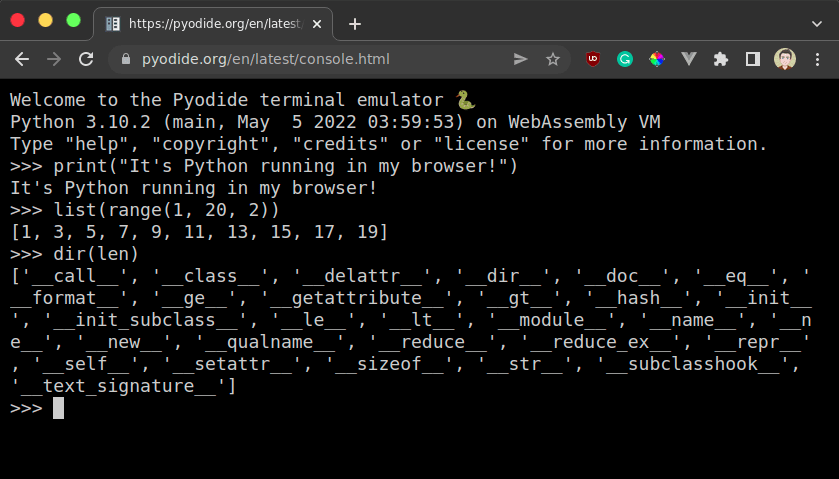
Task: Go back to the previous page
Action: (22, 59)
